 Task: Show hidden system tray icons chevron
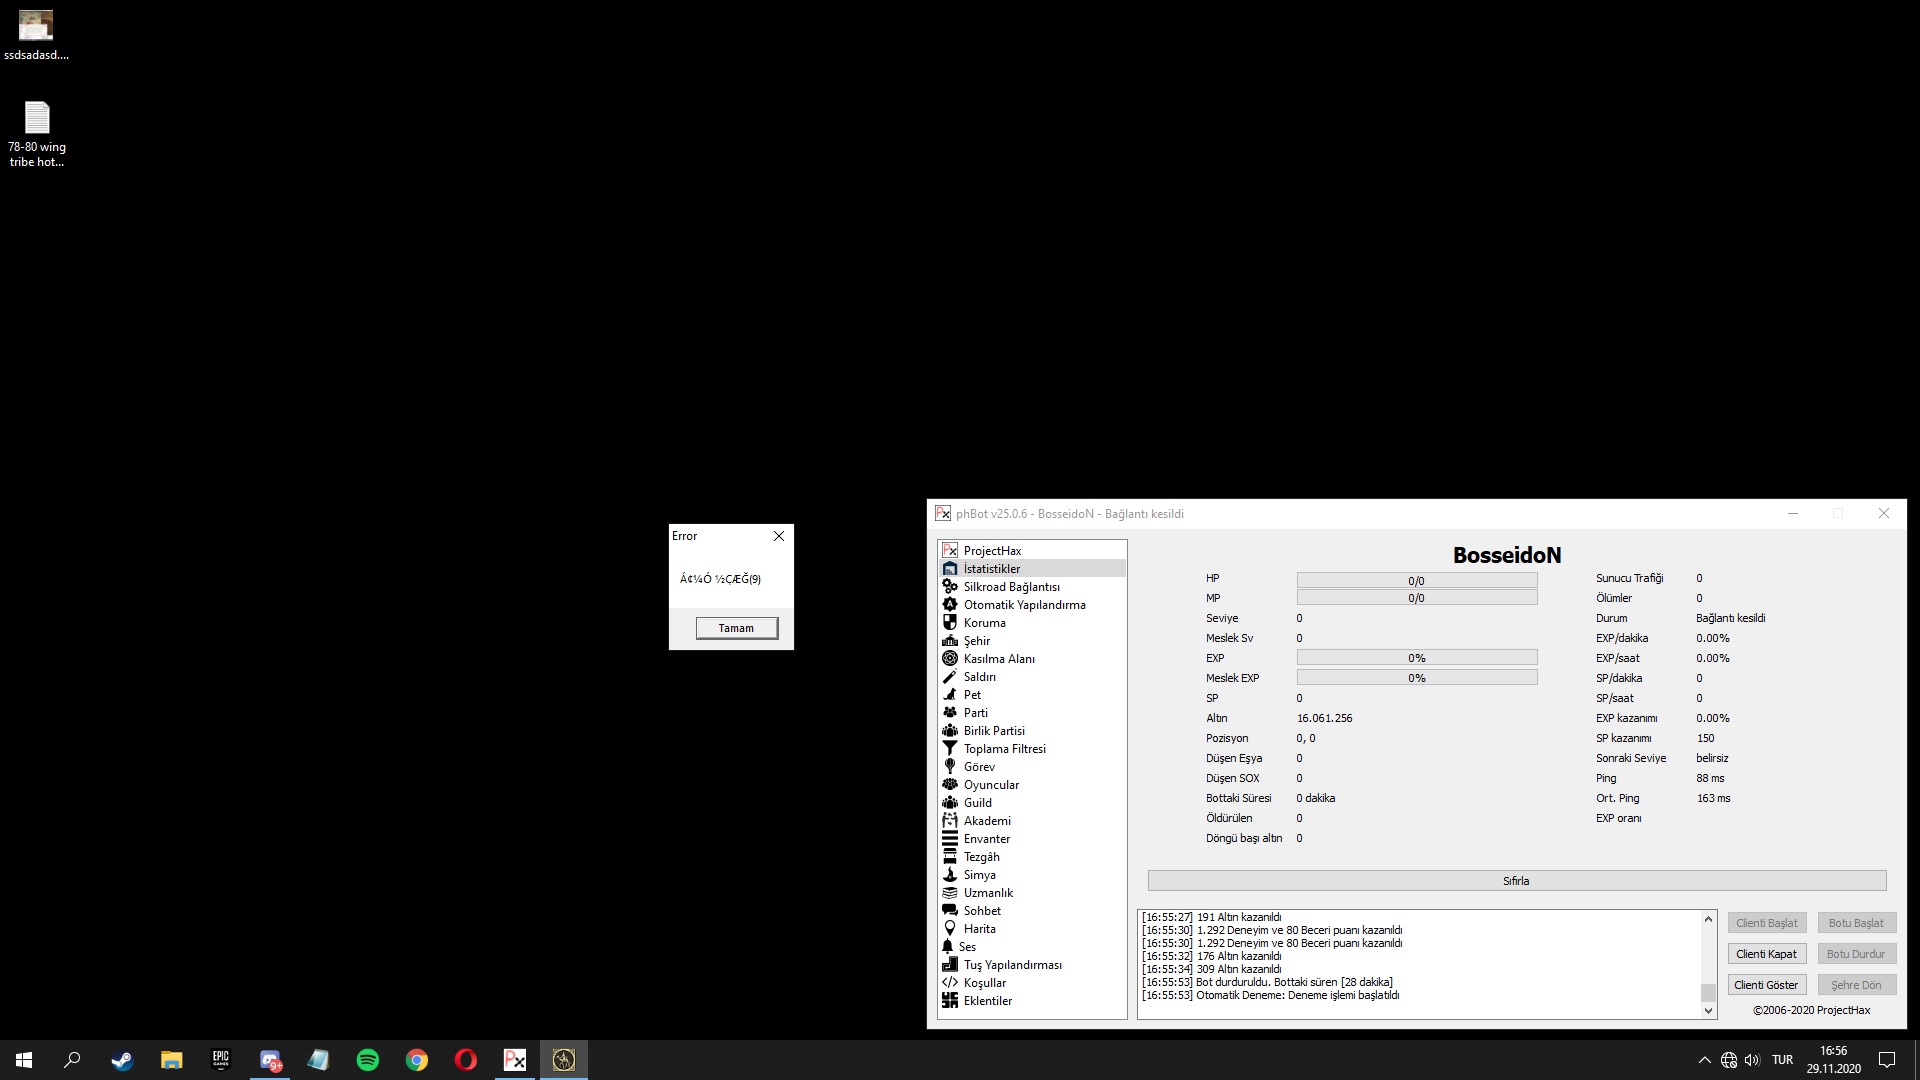[1704, 1060]
